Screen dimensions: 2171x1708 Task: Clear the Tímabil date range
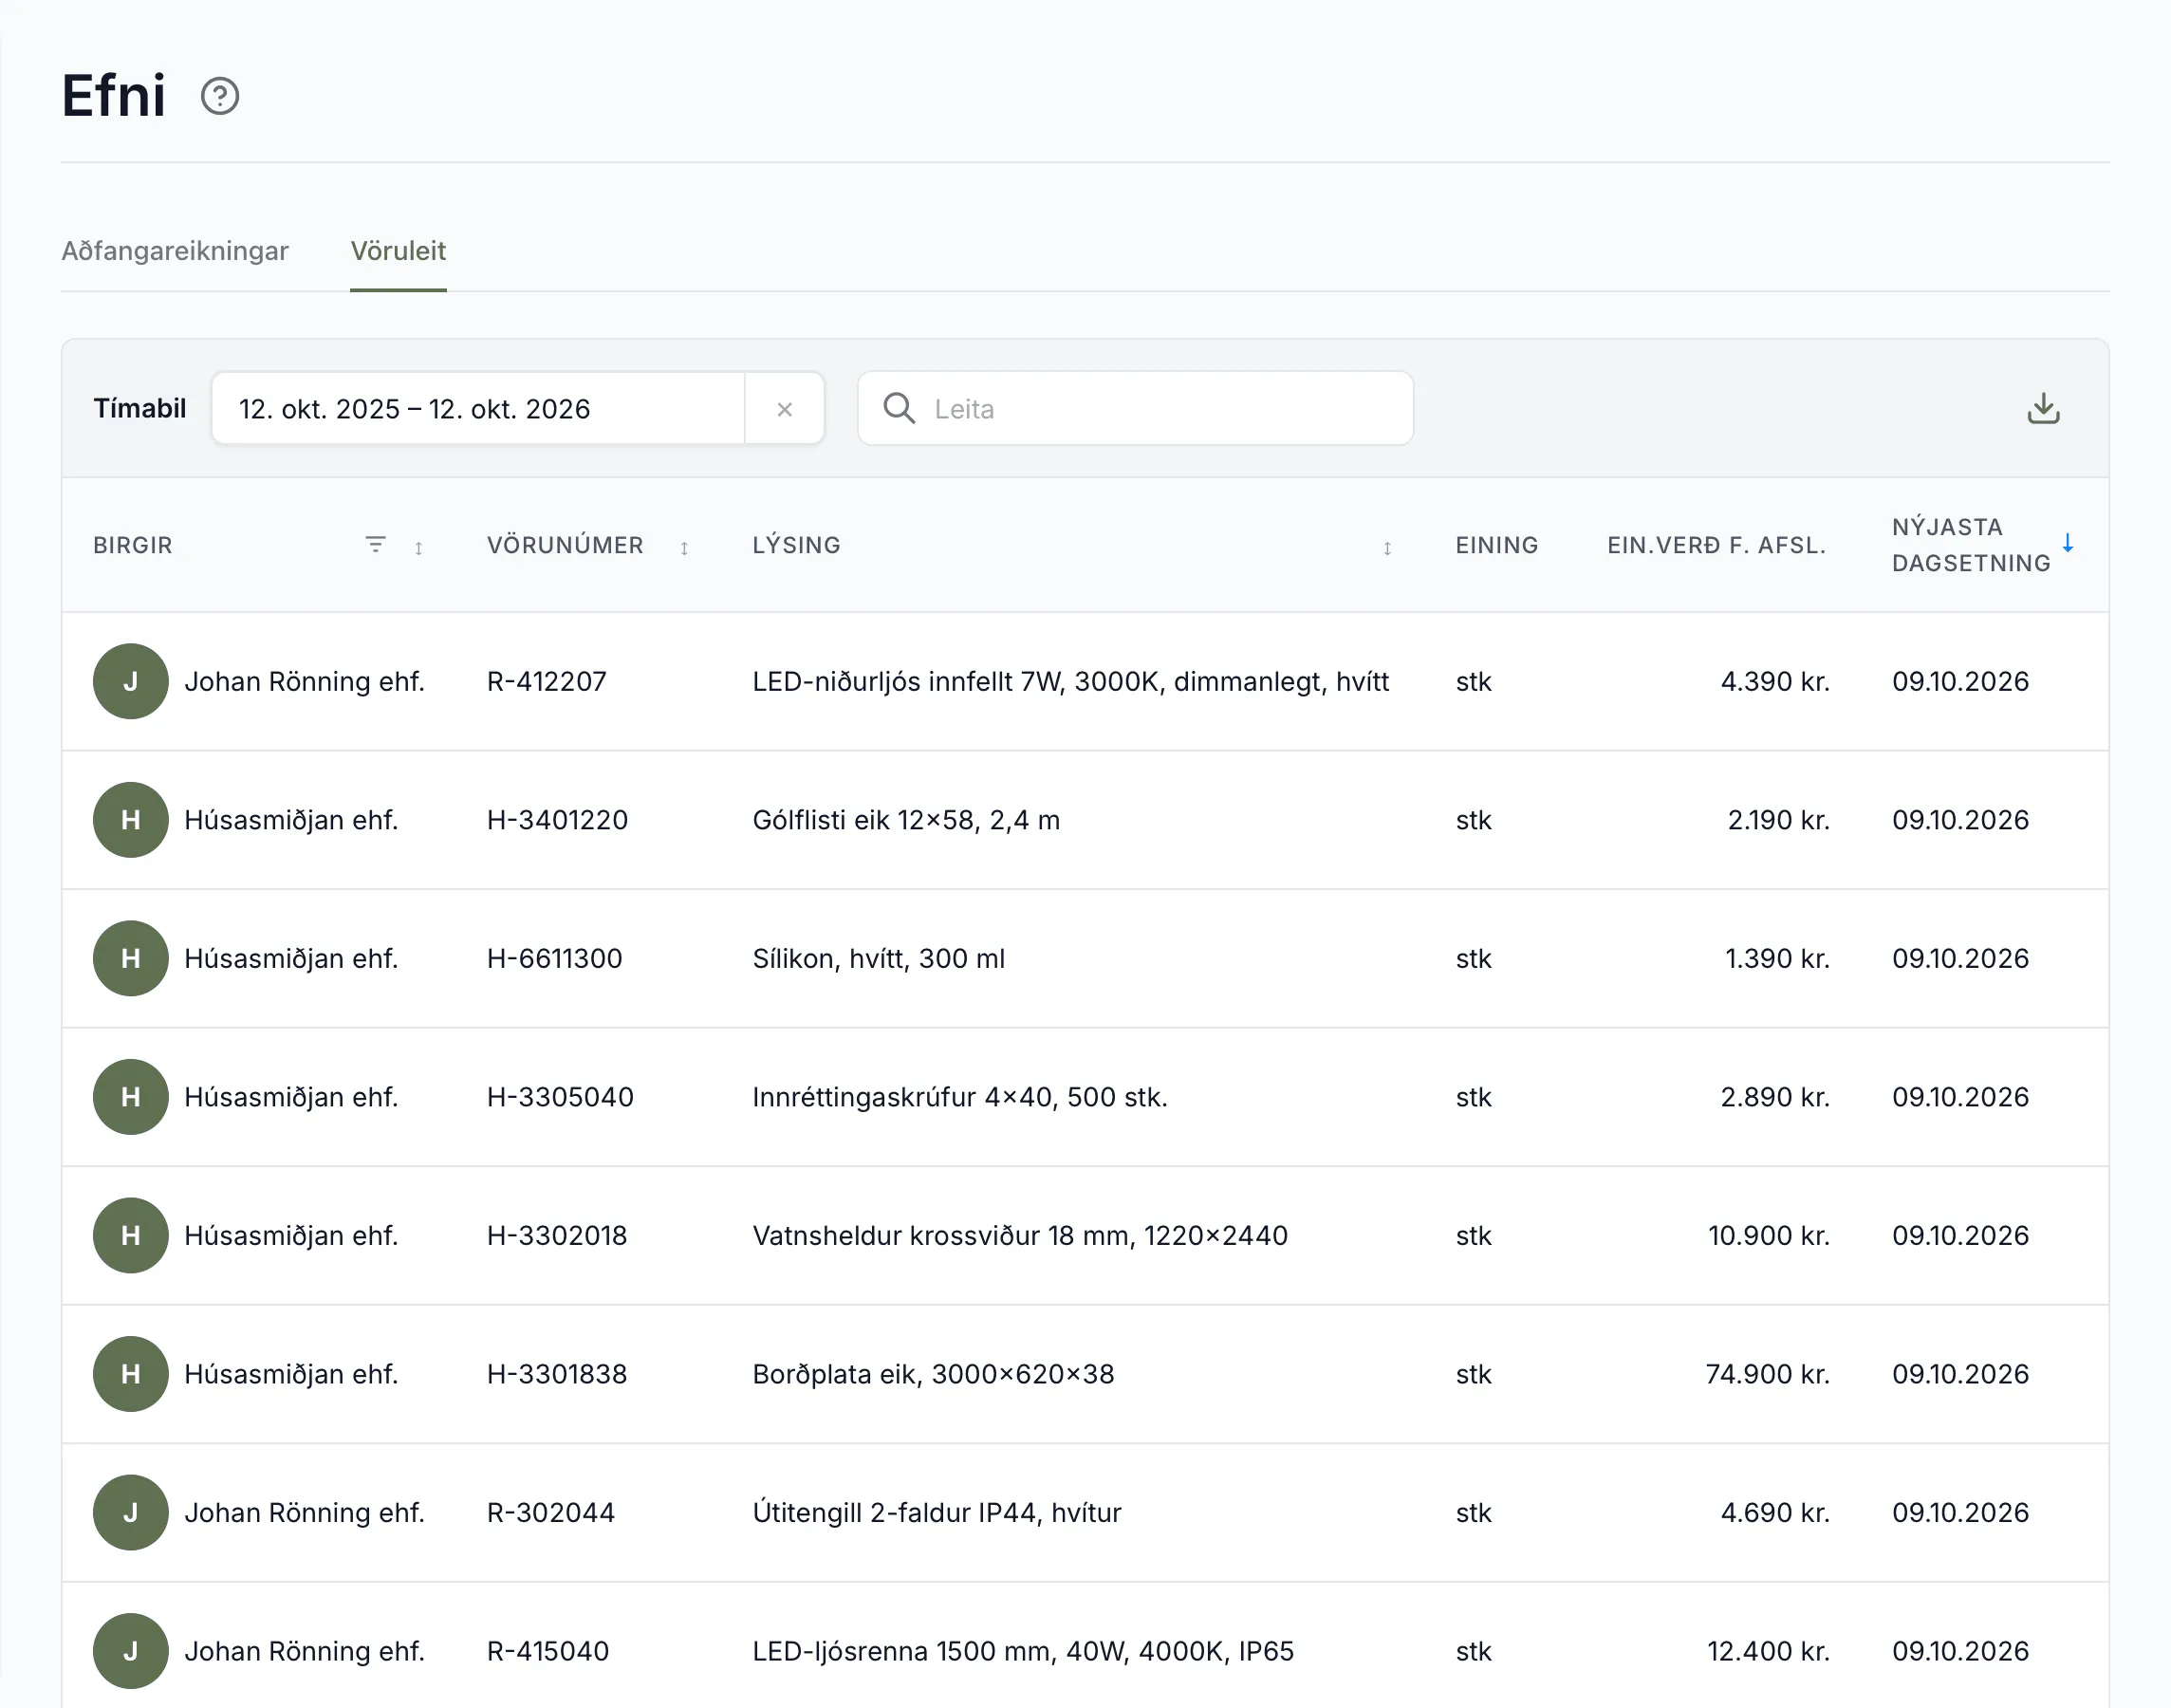[785, 409]
